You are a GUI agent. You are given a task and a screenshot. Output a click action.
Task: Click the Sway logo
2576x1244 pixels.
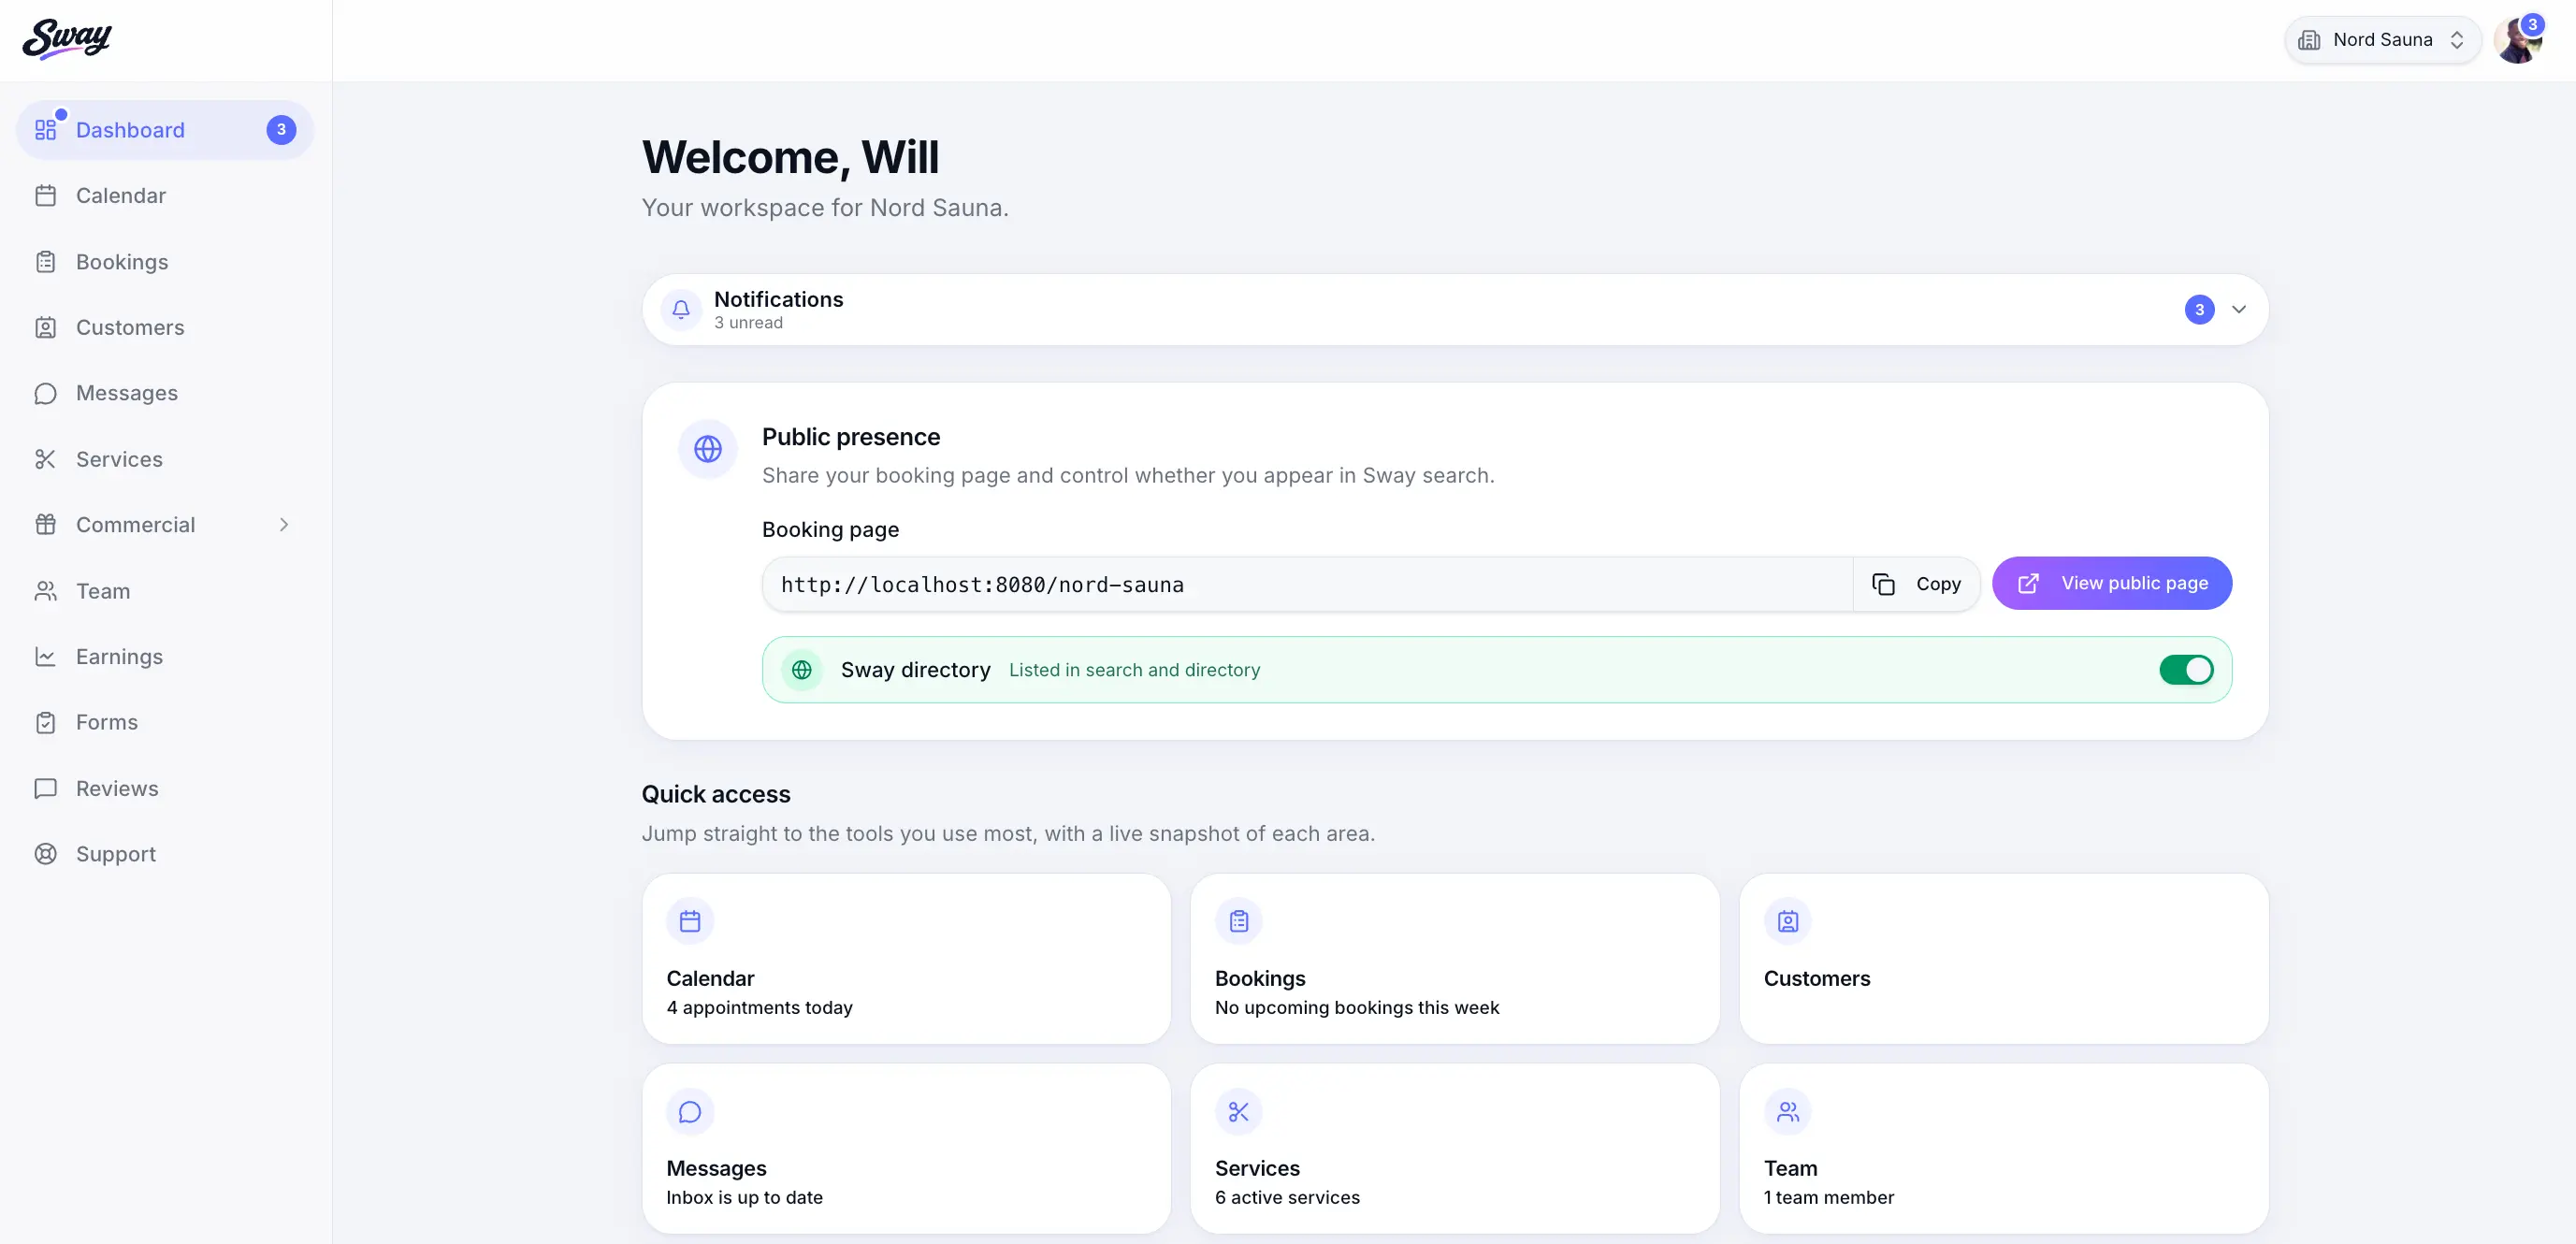pos(67,39)
